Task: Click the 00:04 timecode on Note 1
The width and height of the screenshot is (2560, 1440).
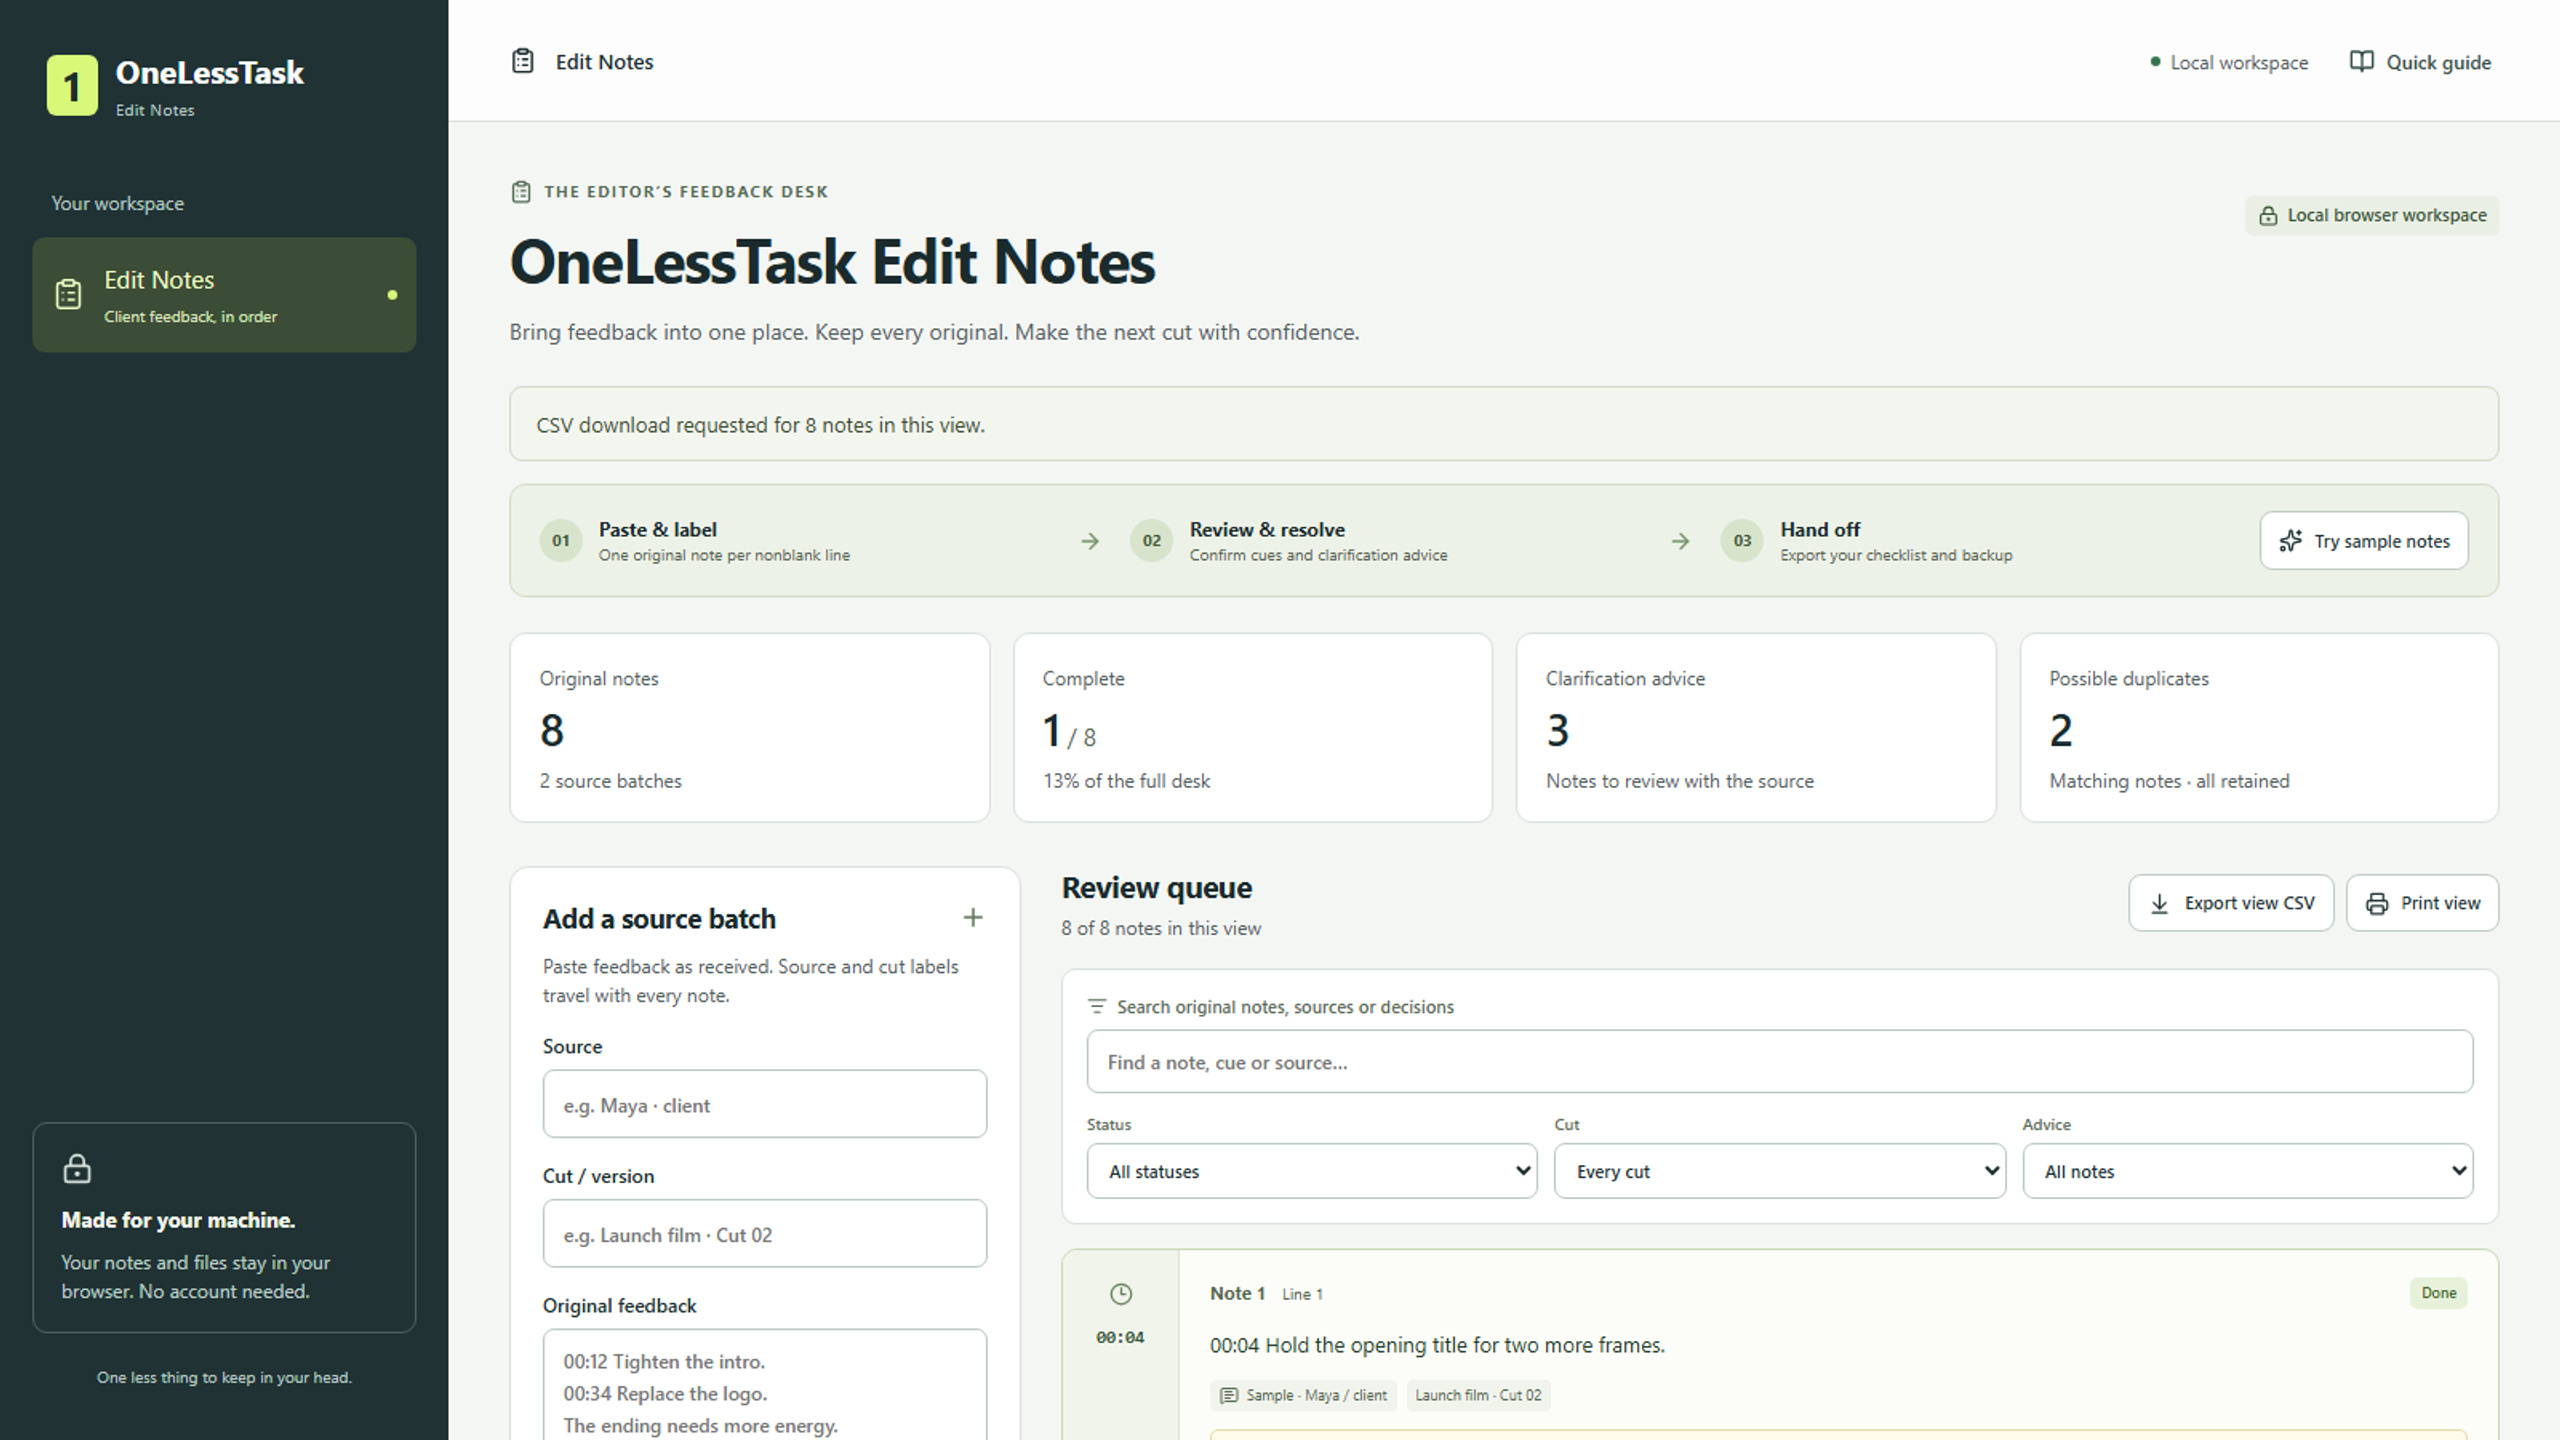Action: (1120, 1338)
